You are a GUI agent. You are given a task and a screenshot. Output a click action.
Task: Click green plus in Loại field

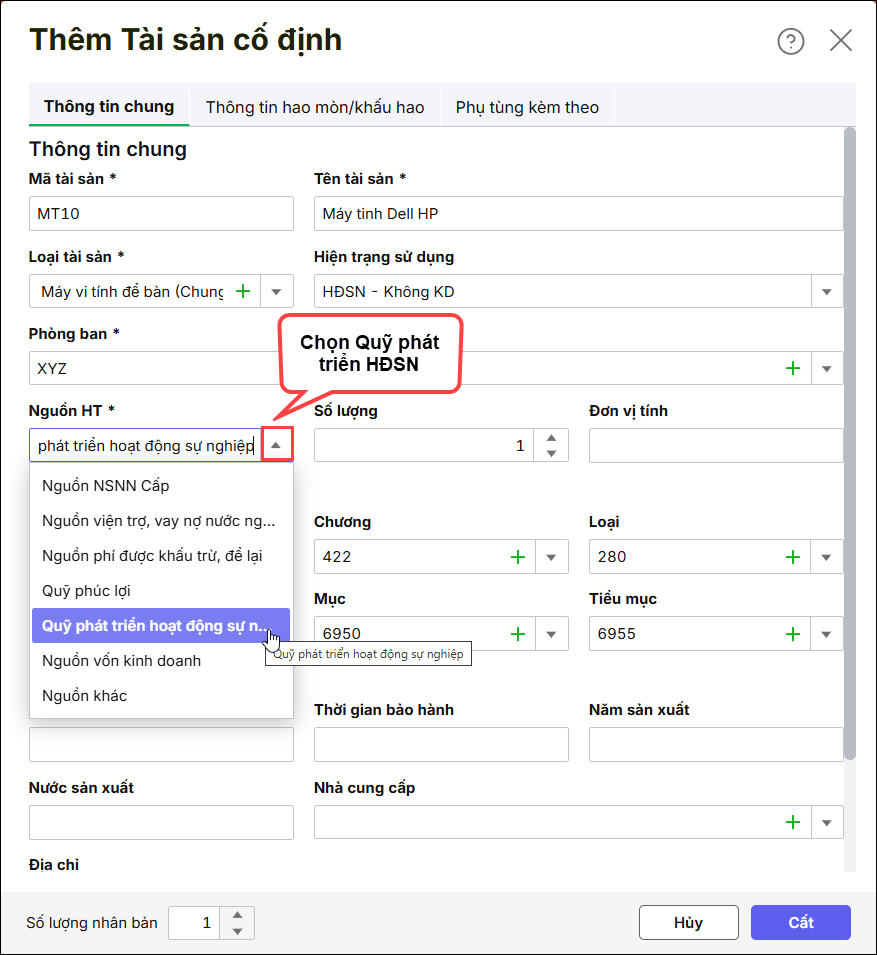[x=793, y=557]
